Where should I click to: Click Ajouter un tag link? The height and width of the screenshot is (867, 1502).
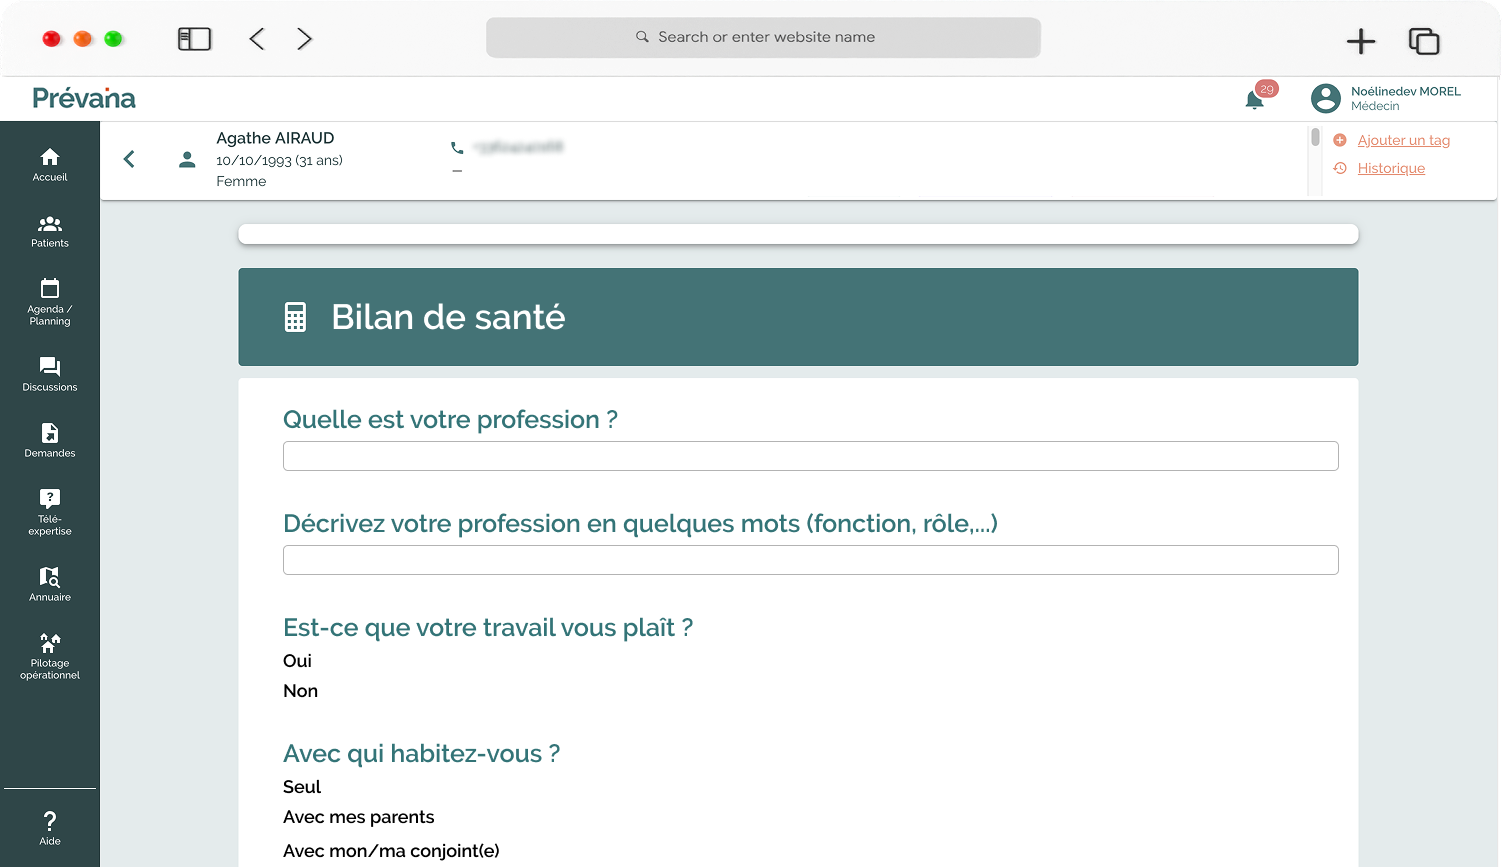pyautogui.click(x=1403, y=140)
